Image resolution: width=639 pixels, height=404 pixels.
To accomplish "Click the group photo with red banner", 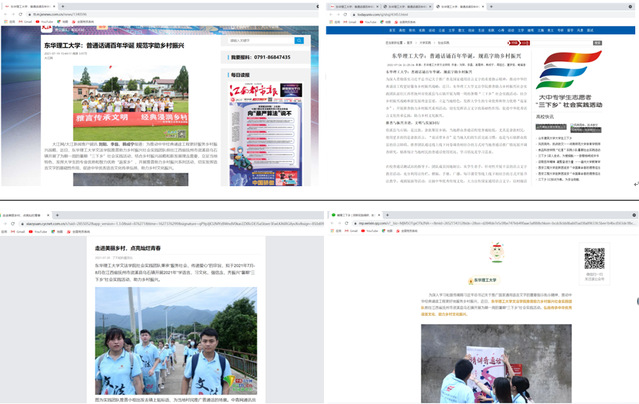I will coord(130,105).
